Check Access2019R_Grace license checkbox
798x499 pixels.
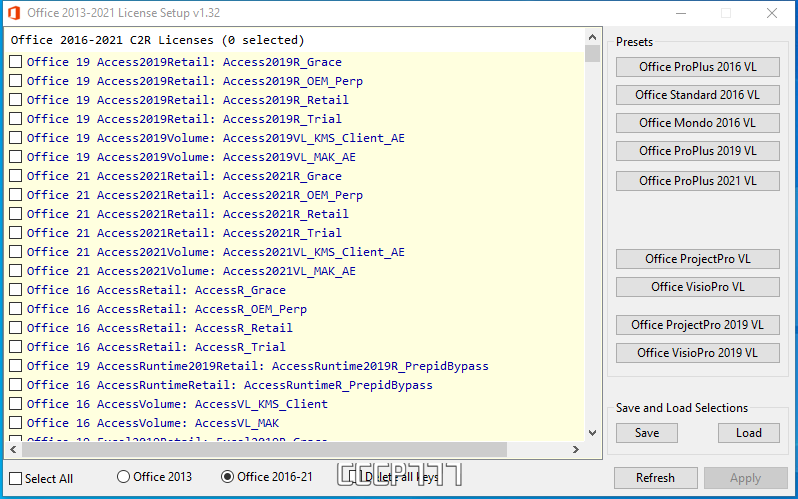(16, 62)
